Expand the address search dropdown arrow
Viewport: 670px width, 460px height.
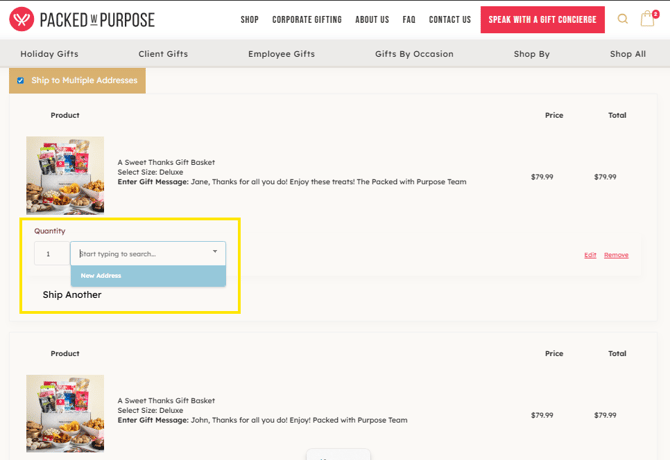215,251
